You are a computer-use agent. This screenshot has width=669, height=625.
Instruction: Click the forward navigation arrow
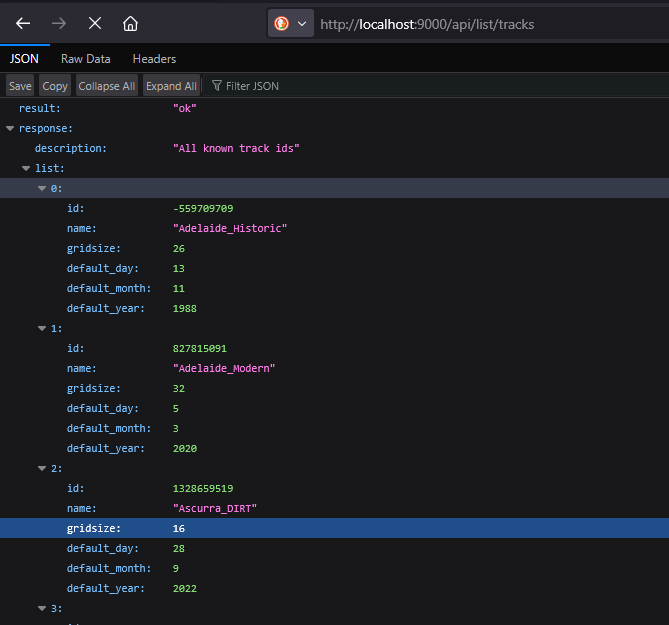[59, 23]
